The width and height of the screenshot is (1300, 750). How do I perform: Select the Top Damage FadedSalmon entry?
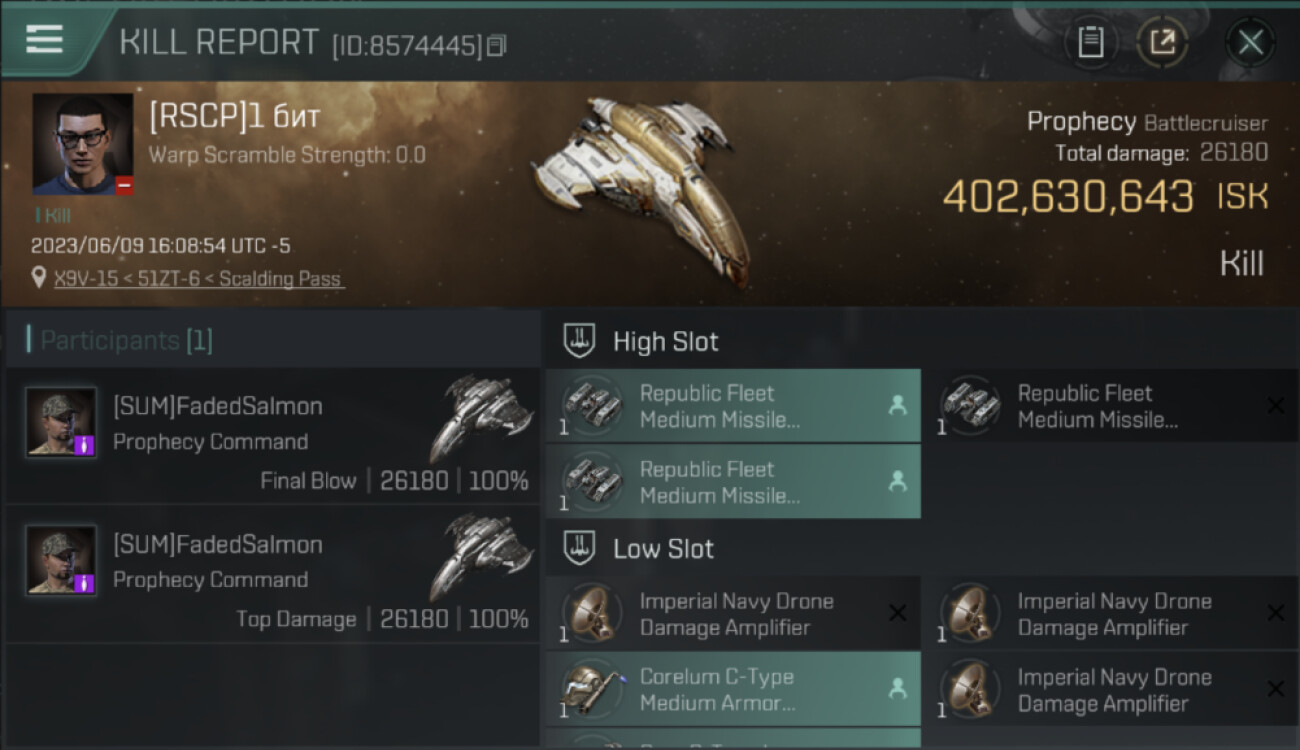(272, 574)
